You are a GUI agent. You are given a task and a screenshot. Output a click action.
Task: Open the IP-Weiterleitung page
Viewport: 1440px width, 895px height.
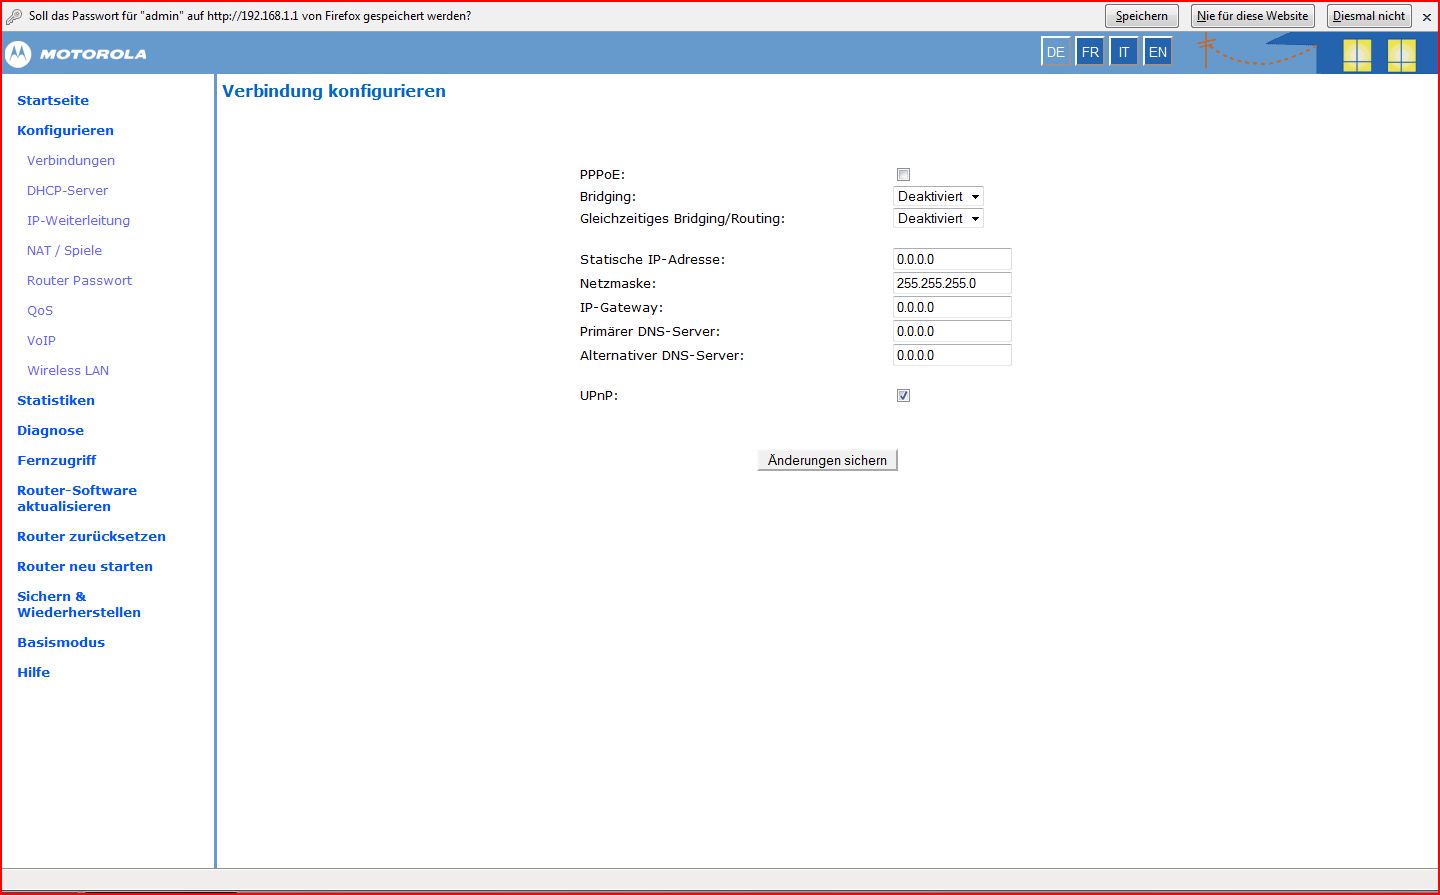pyautogui.click(x=78, y=220)
